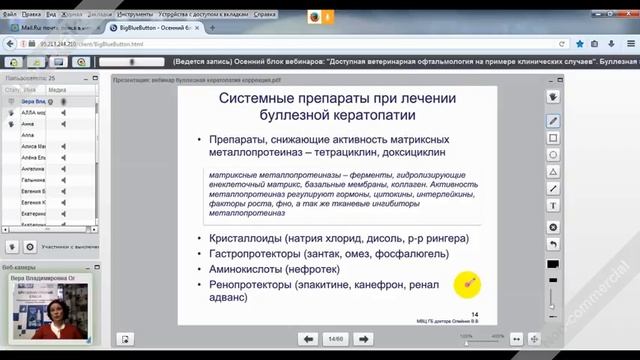Toggle Алёна user's speaker icon
640x360 pixels.
click(x=64, y=158)
